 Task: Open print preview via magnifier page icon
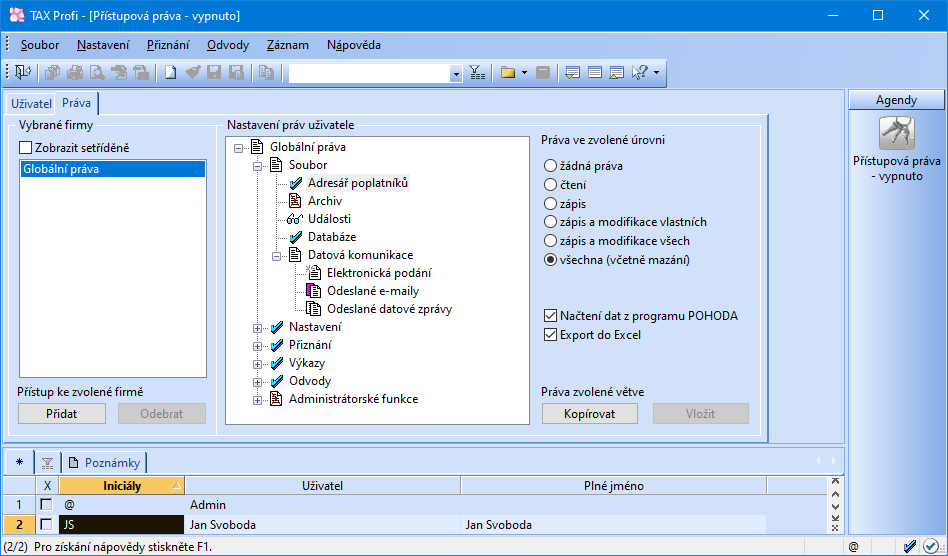(x=97, y=73)
